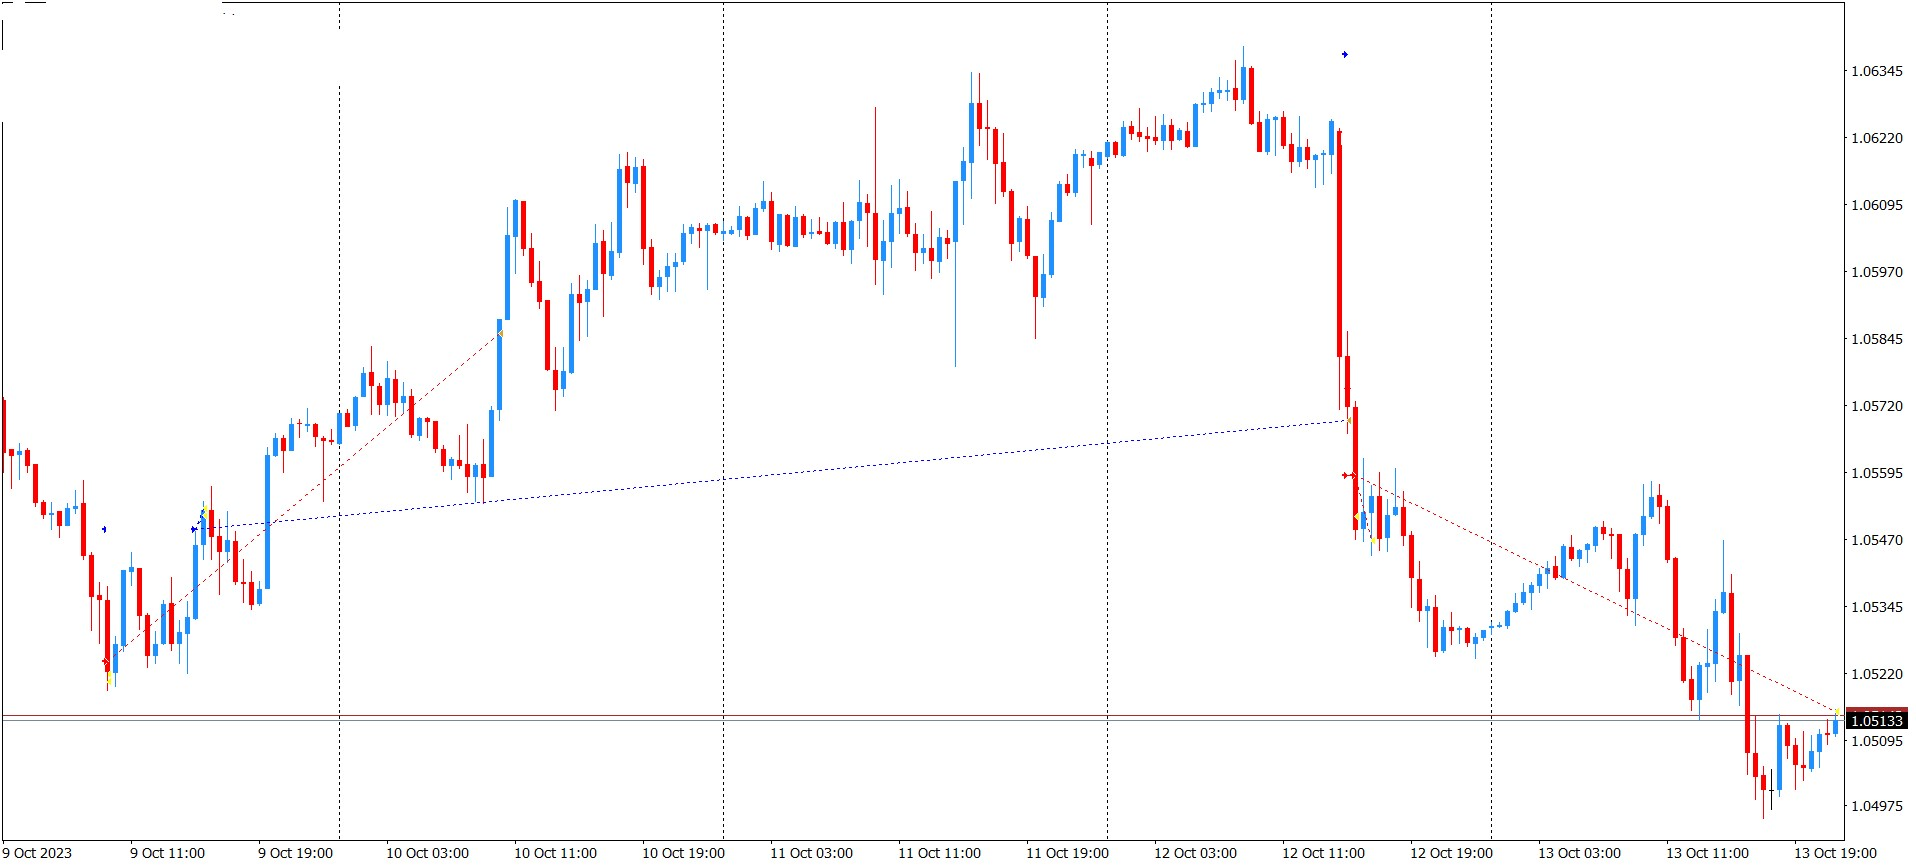Select the 1.05470 price scale value
The width and height of the screenshot is (1916, 867).
[1877, 540]
